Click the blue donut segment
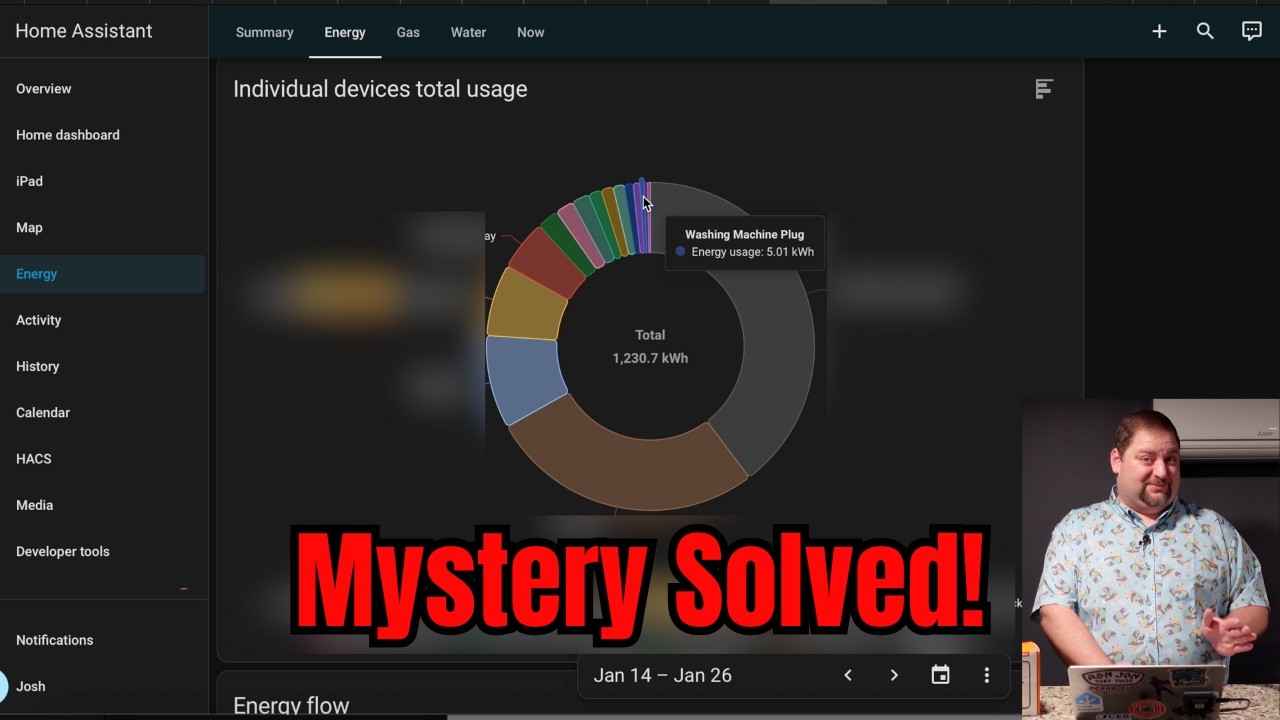The width and height of the screenshot is (1280, 720). coord(523,378)
